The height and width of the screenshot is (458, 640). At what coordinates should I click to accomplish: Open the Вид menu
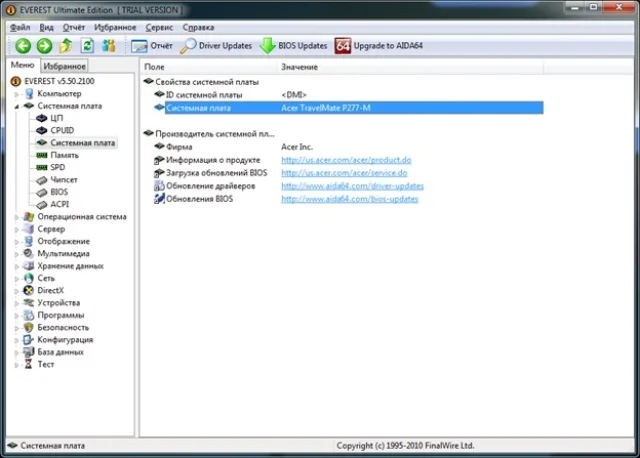coord(47,27)
